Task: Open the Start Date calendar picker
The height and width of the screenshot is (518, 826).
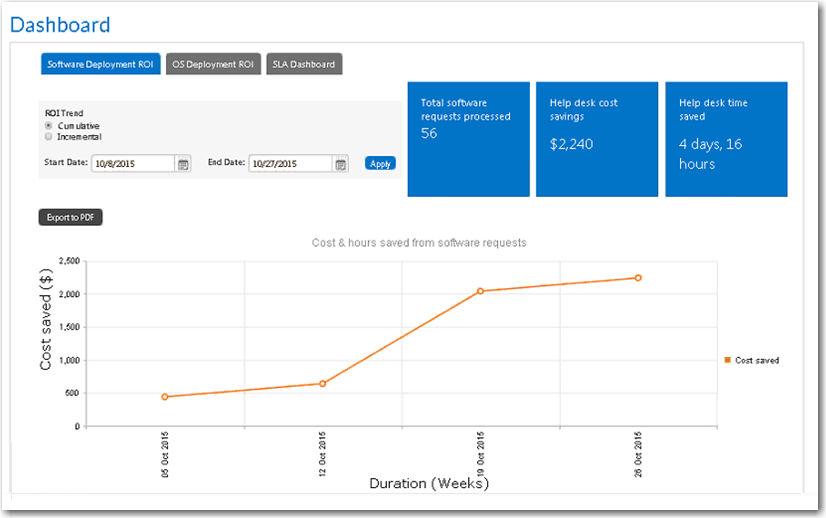Action: click(x=183, y=164)
